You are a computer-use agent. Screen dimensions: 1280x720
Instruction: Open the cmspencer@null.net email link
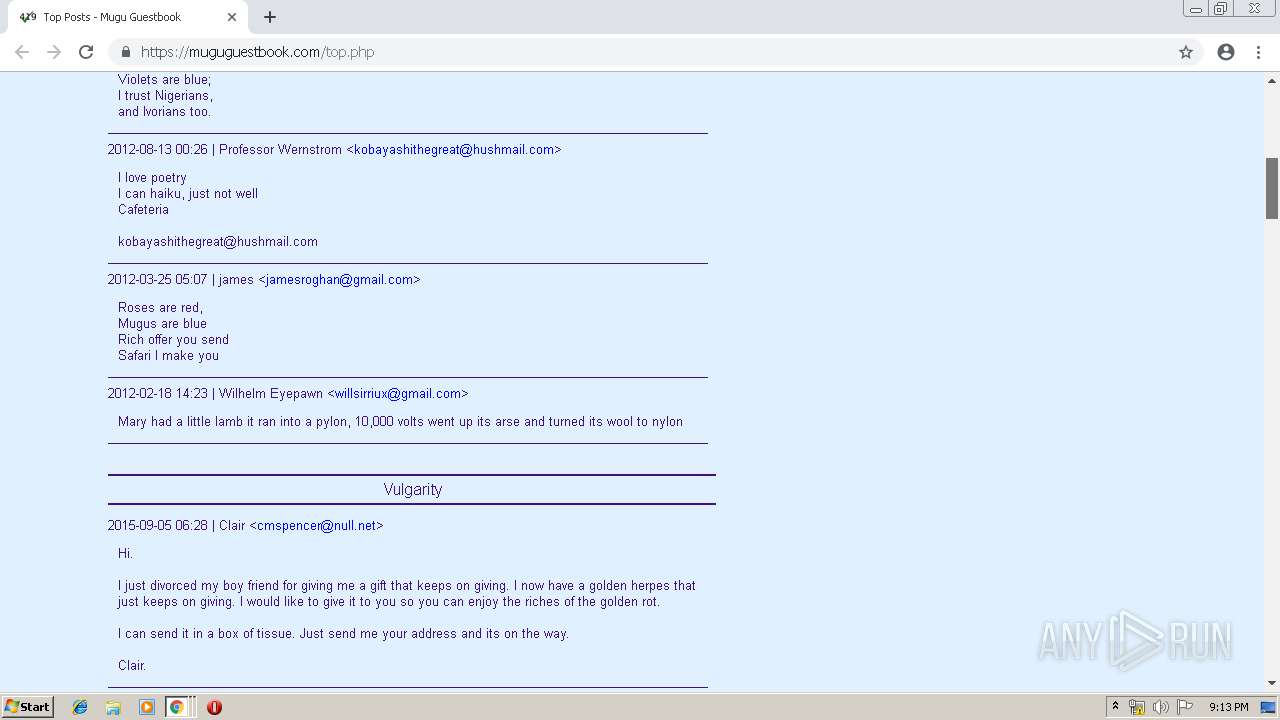tap(316, 525)
